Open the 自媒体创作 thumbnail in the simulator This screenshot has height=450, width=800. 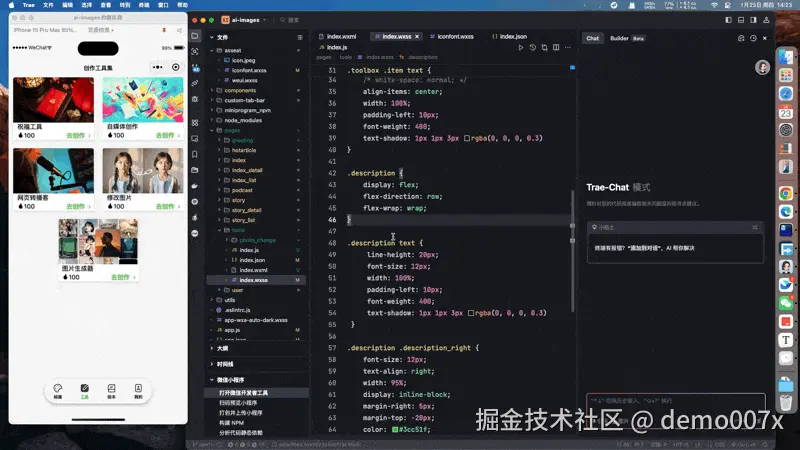pyautogui.click(x=143, y=100)
